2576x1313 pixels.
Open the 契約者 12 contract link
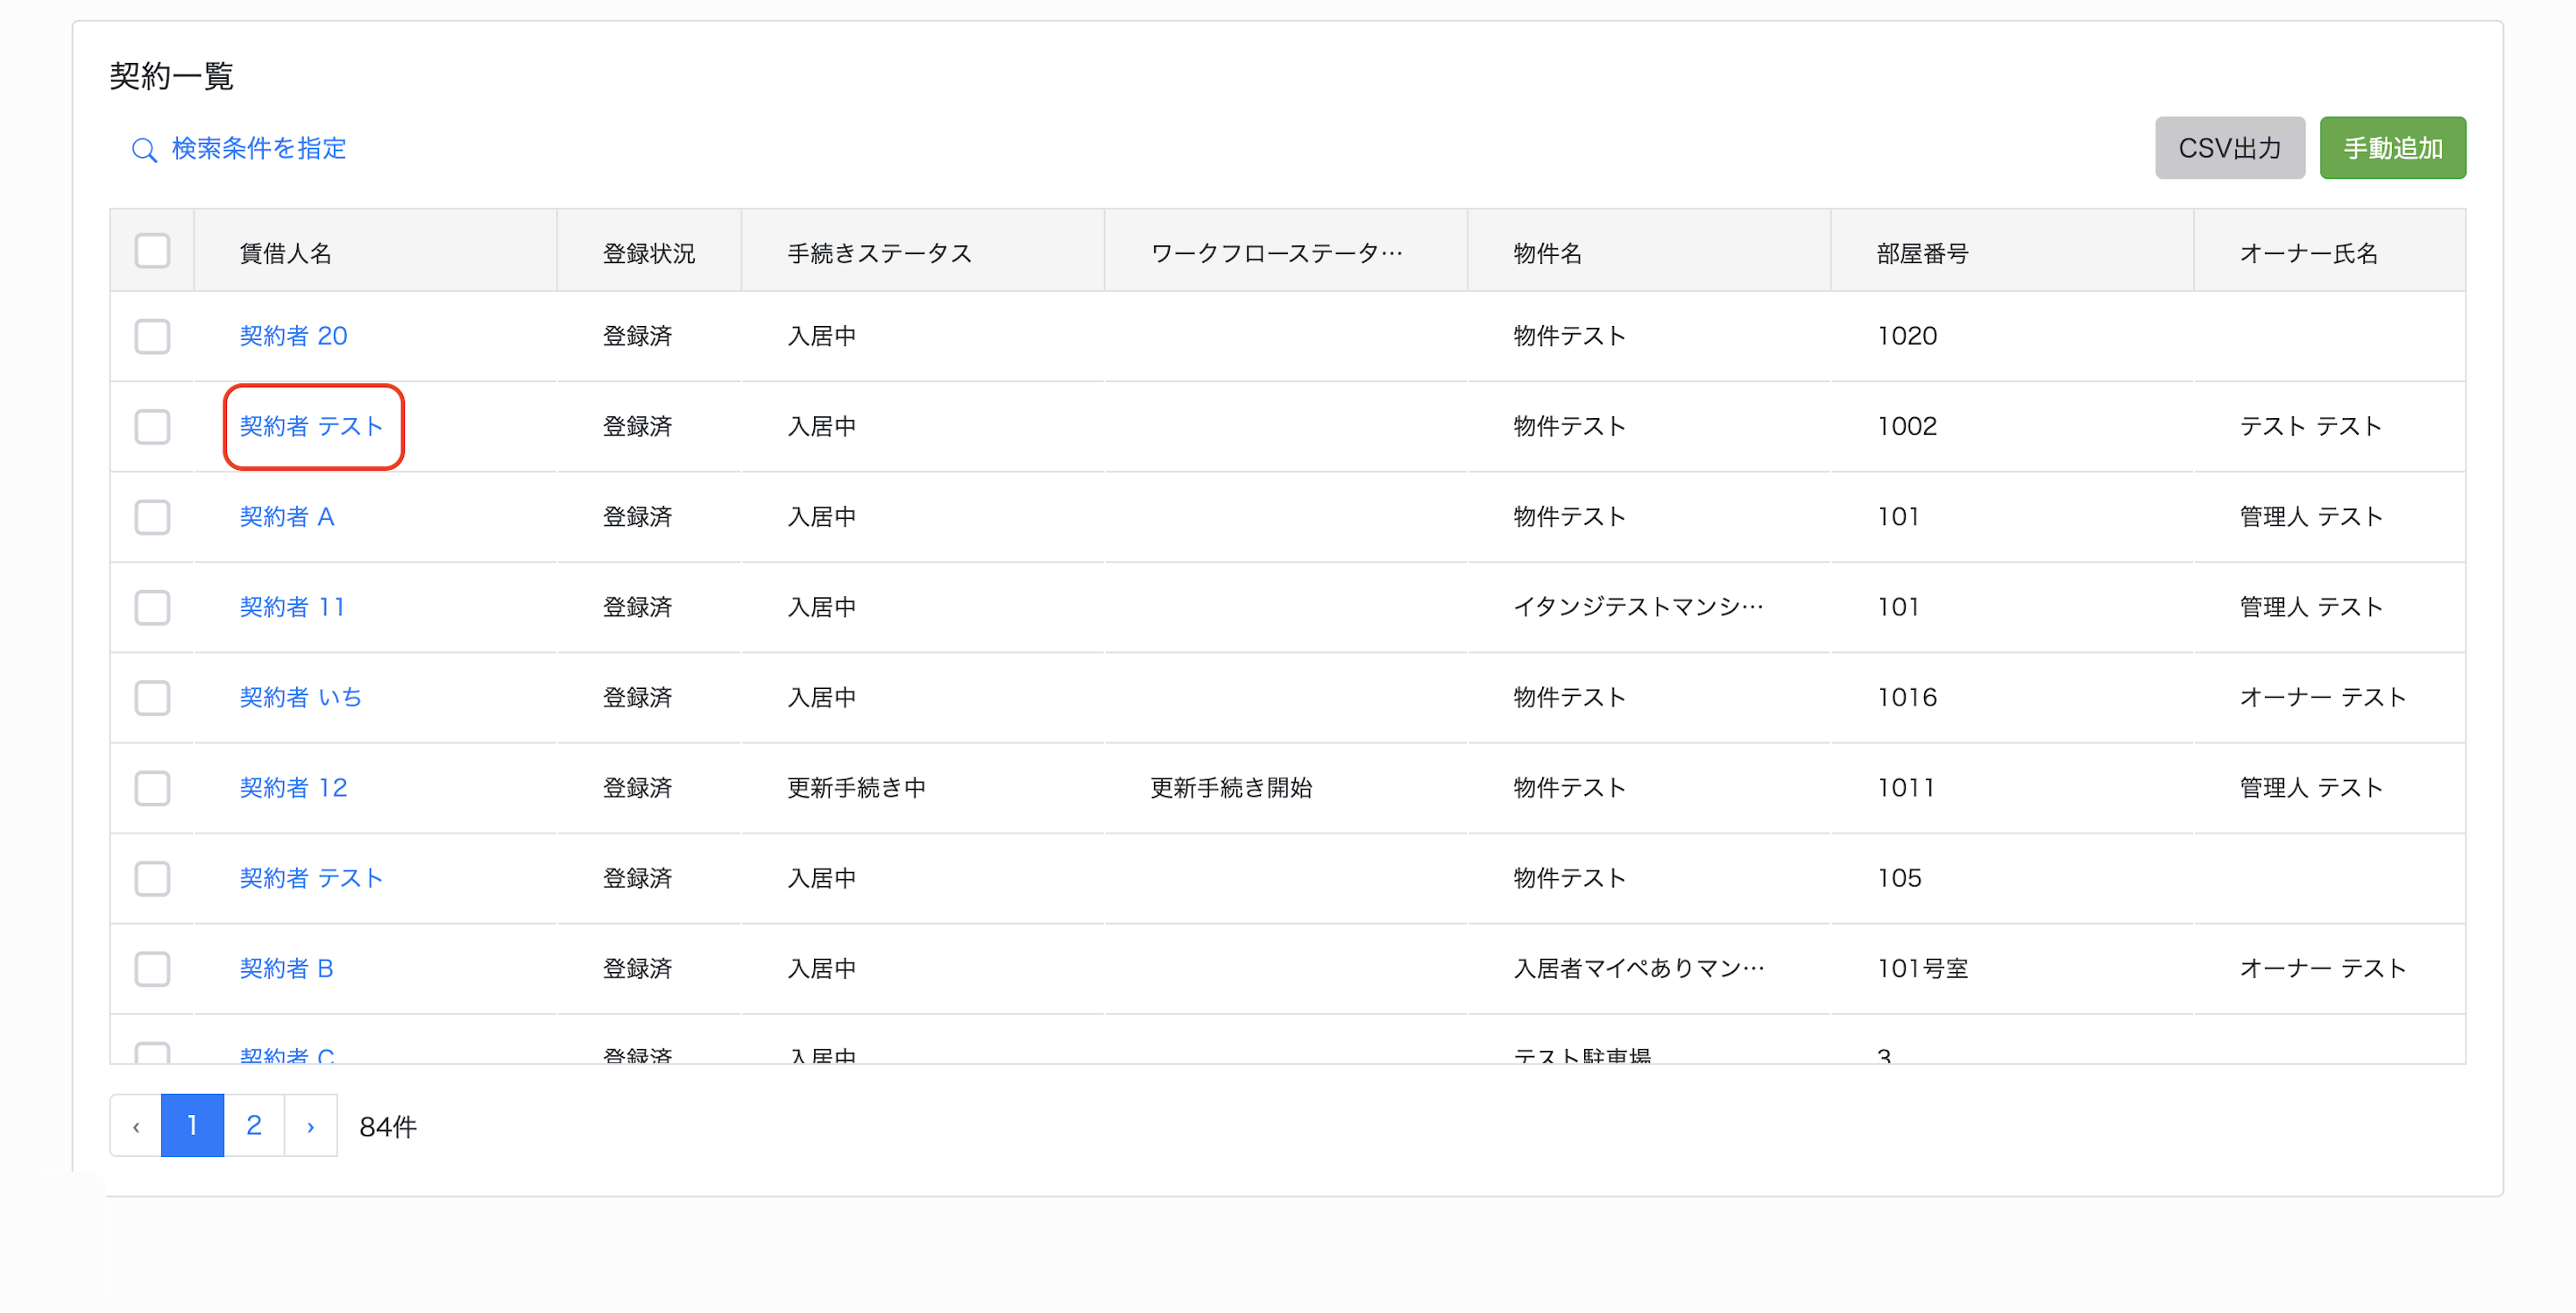[293, 788]
